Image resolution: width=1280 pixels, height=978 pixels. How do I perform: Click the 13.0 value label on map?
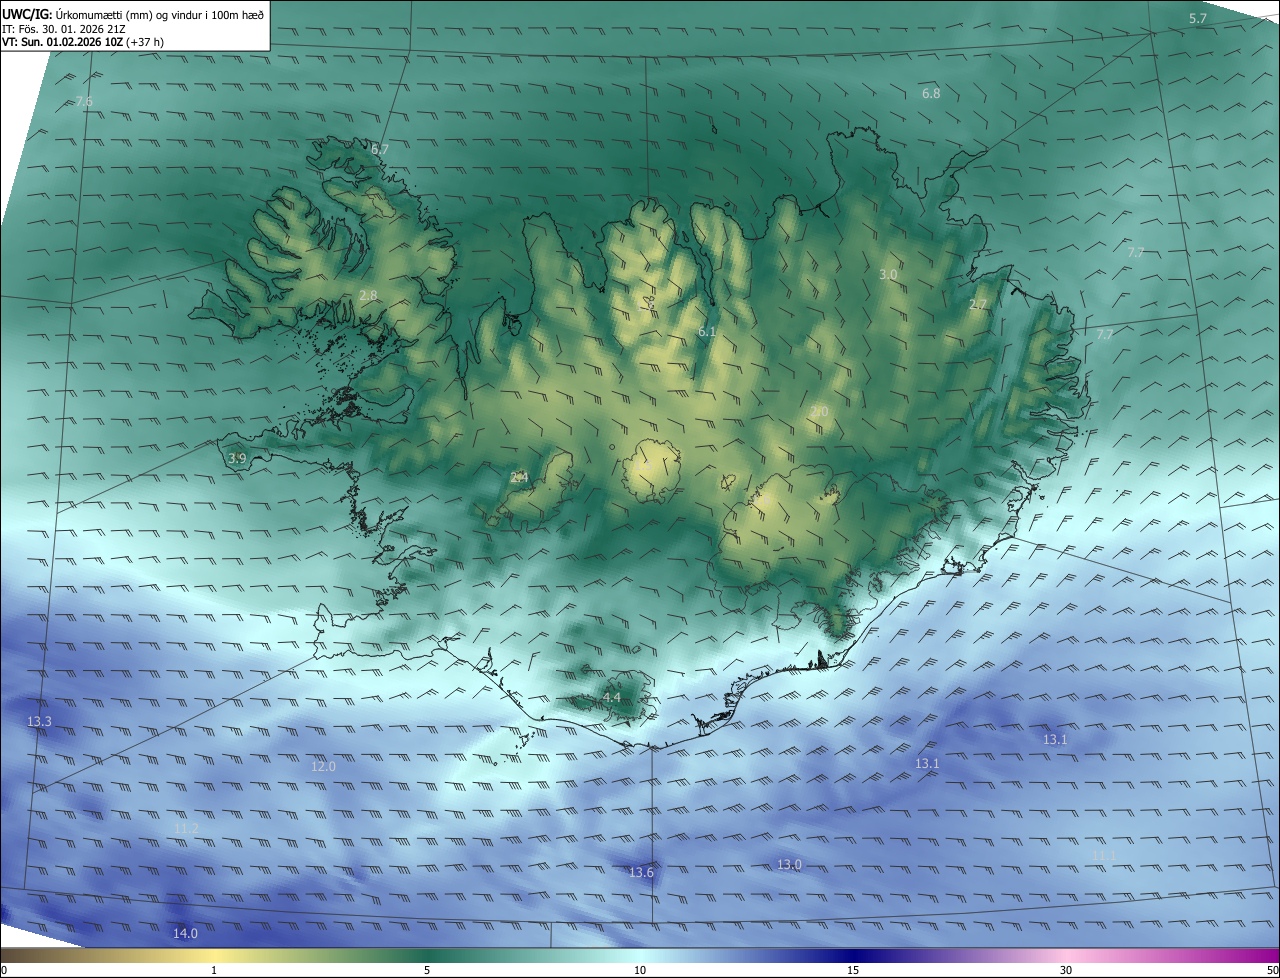[790, 864]
